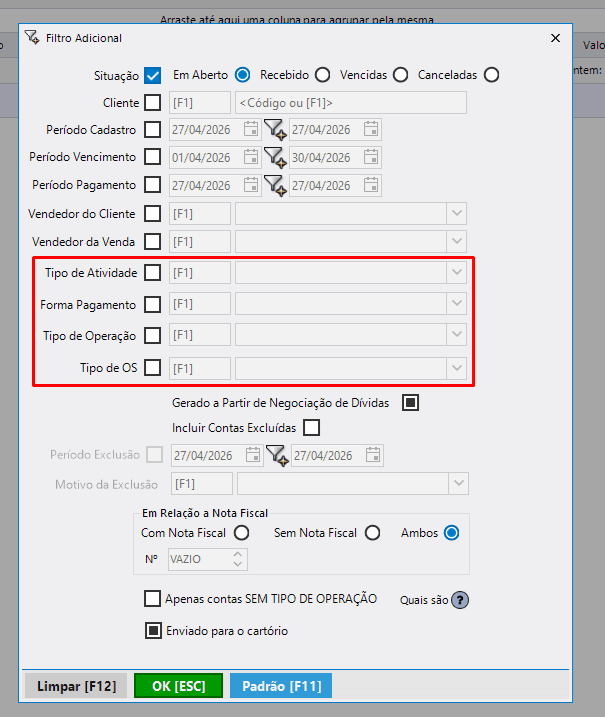
Task: Open calendar for Período Exclusão start date
Action: click(252, 455)
